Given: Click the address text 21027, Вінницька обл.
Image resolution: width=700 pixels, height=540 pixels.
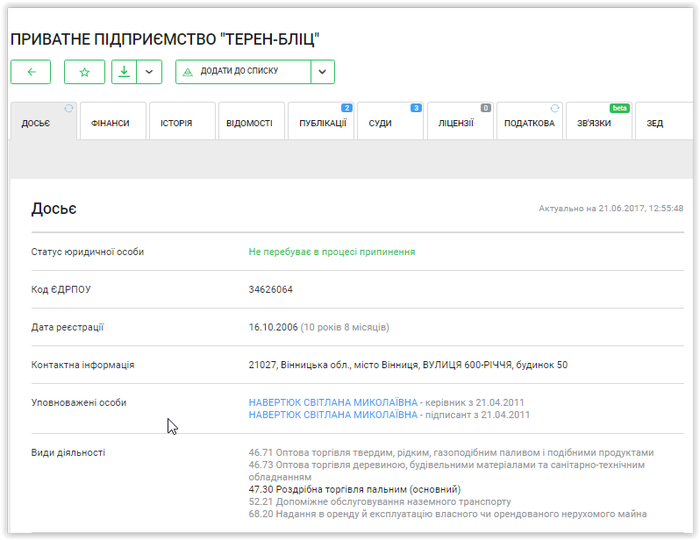Looking at the screenshot, I should click(x=408, y=365).
